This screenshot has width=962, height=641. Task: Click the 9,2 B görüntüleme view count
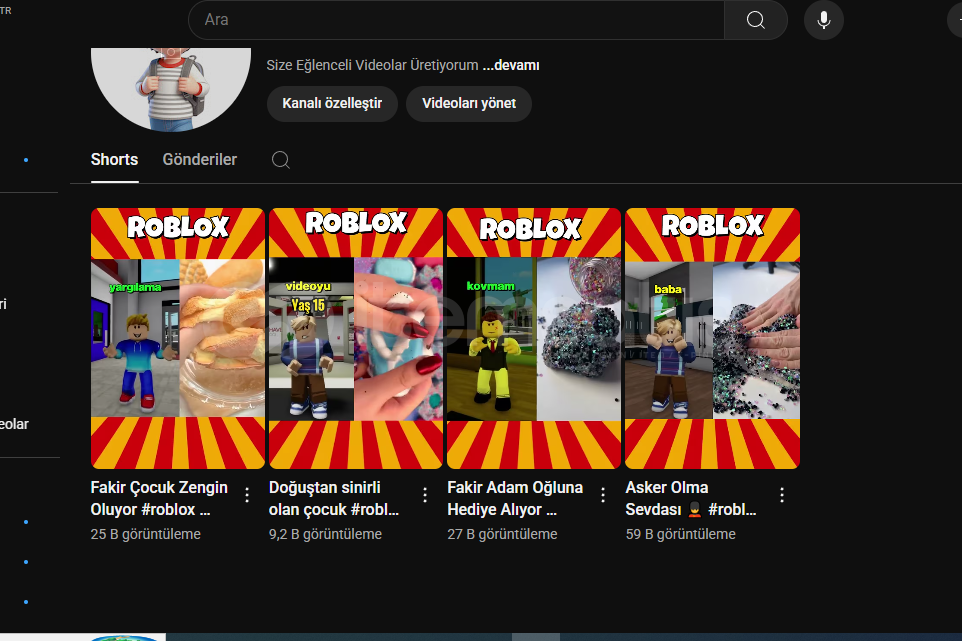(x=325, y=534)
